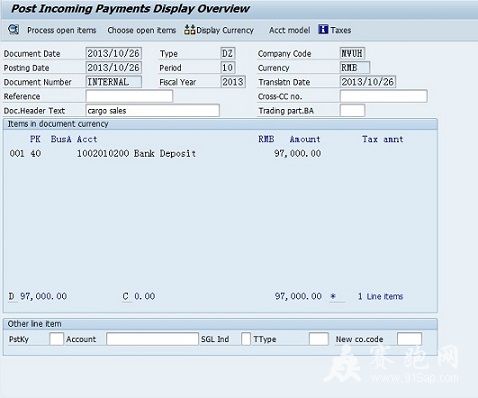This screenshot has width=478, height=398.
Task: Focus the PstKy input field
Action: click(56, 339)
